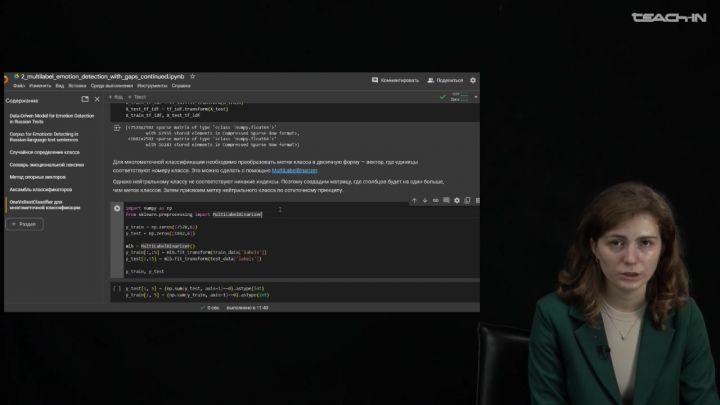Open cell editor settings gear
The width and height of the screenshot is (720, 405).
pyautogui.click(x=457, y=201)
